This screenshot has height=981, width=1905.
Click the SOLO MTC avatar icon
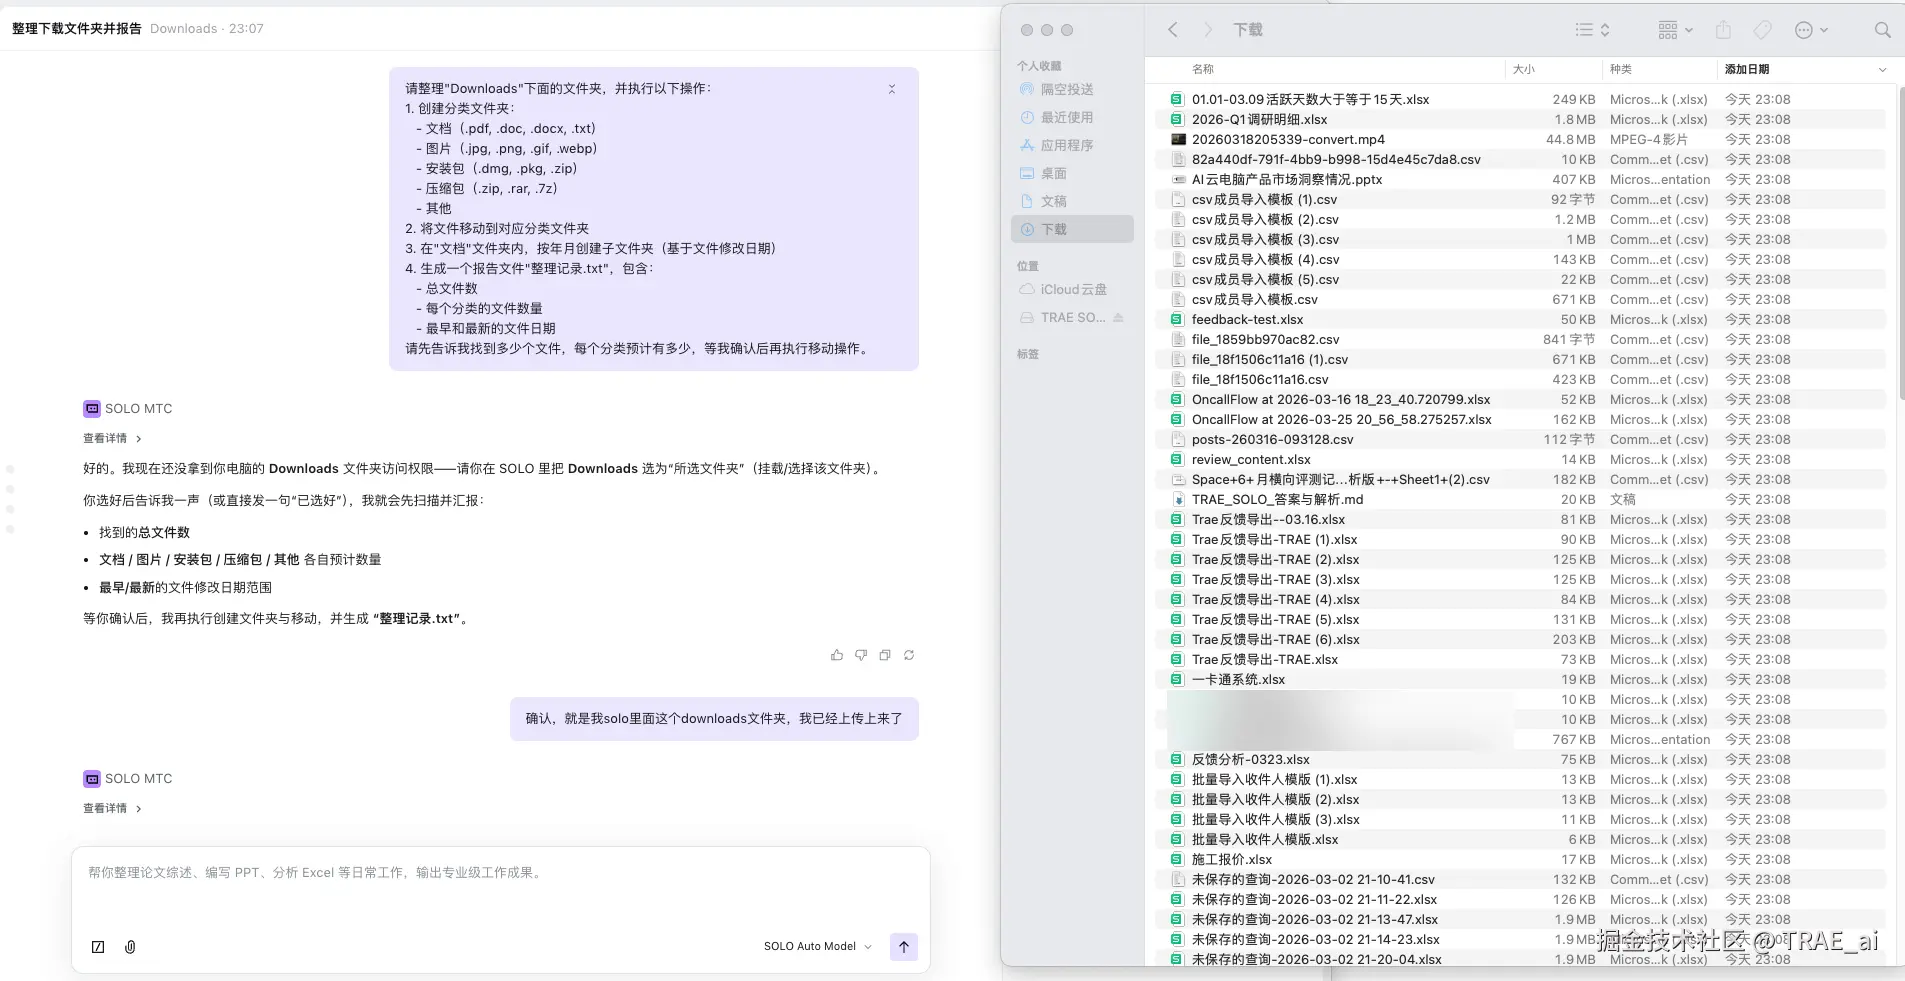[x=92, y=408]
